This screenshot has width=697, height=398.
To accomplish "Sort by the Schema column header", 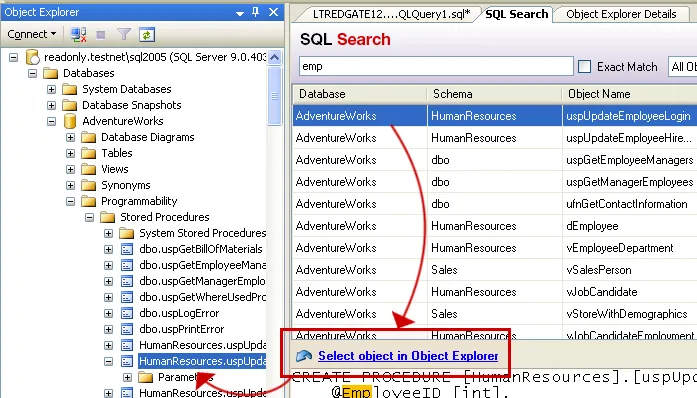I will pyautogui.click(x=494, y=94).
